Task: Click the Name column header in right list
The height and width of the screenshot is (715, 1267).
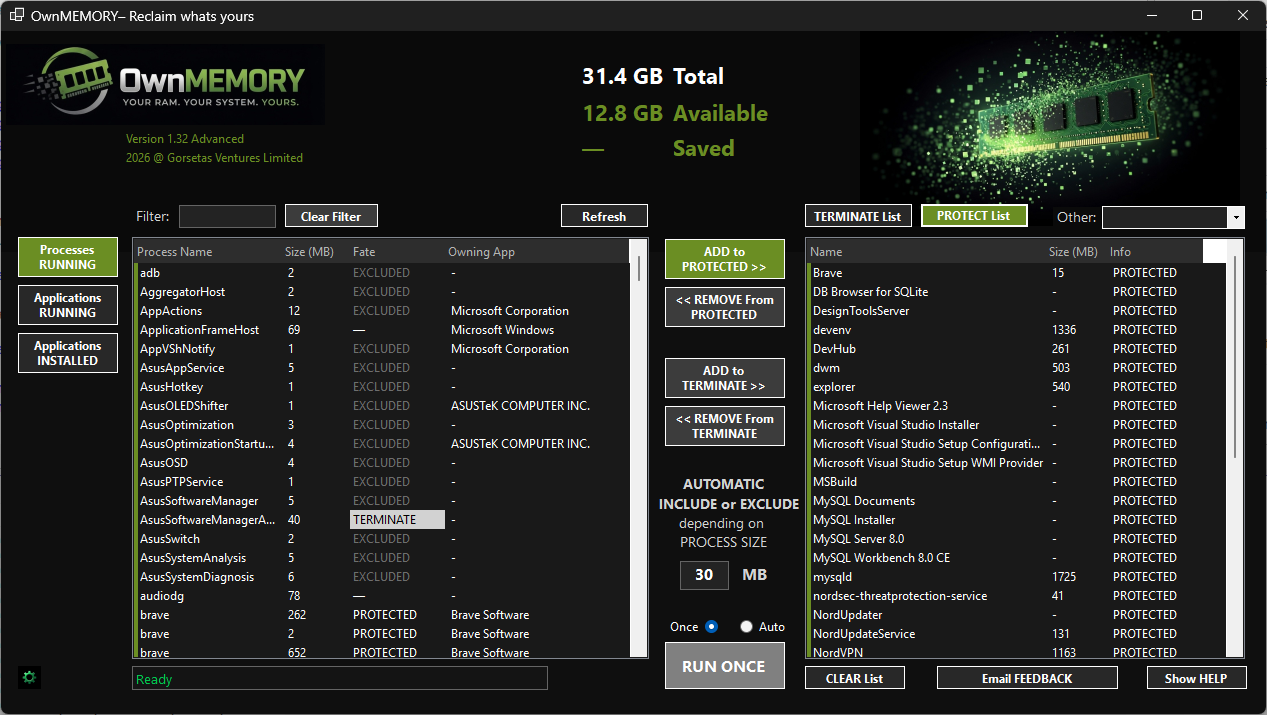Action: click(x=826, y=252)
